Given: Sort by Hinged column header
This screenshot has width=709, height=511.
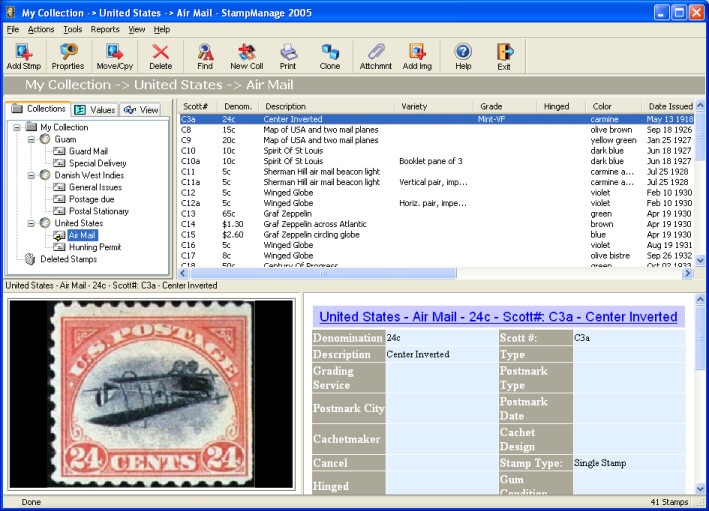Looking at the screenshot, I should tap(561, 106).
